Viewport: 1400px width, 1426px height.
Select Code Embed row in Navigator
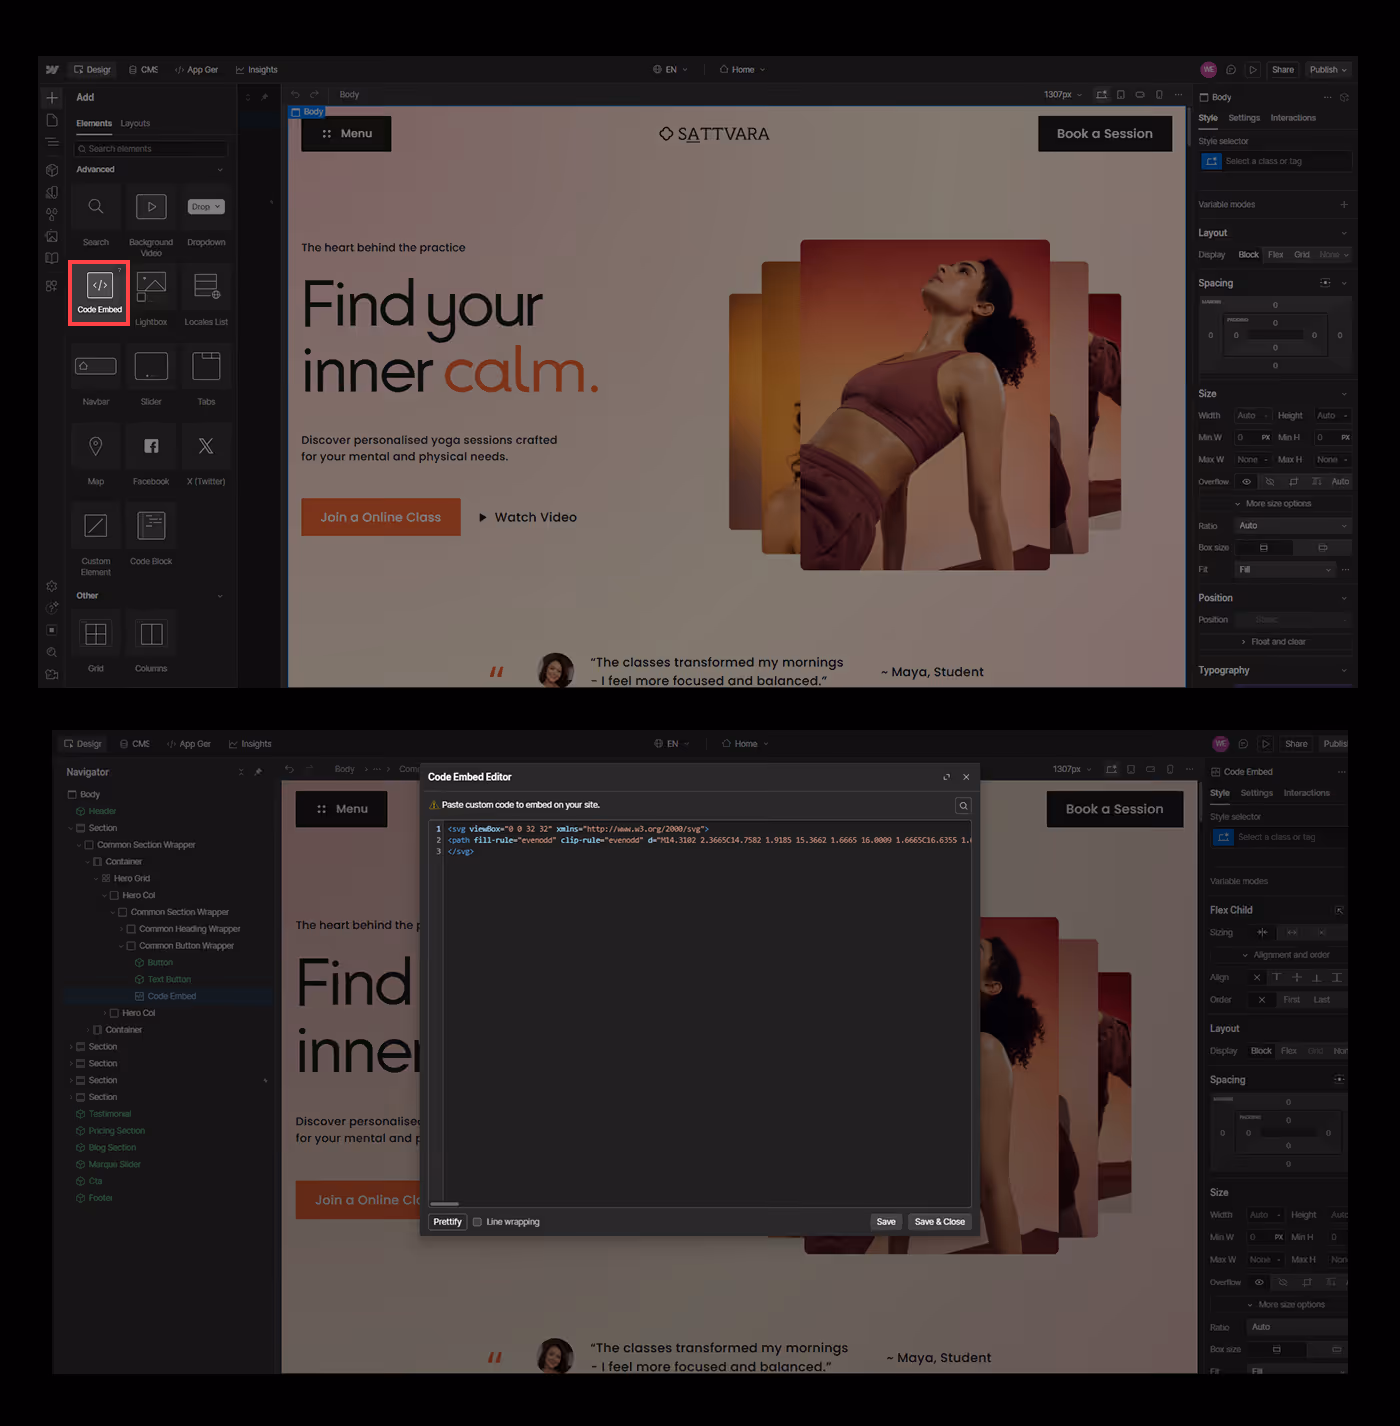pyautogui.click(x=168, y=996)
